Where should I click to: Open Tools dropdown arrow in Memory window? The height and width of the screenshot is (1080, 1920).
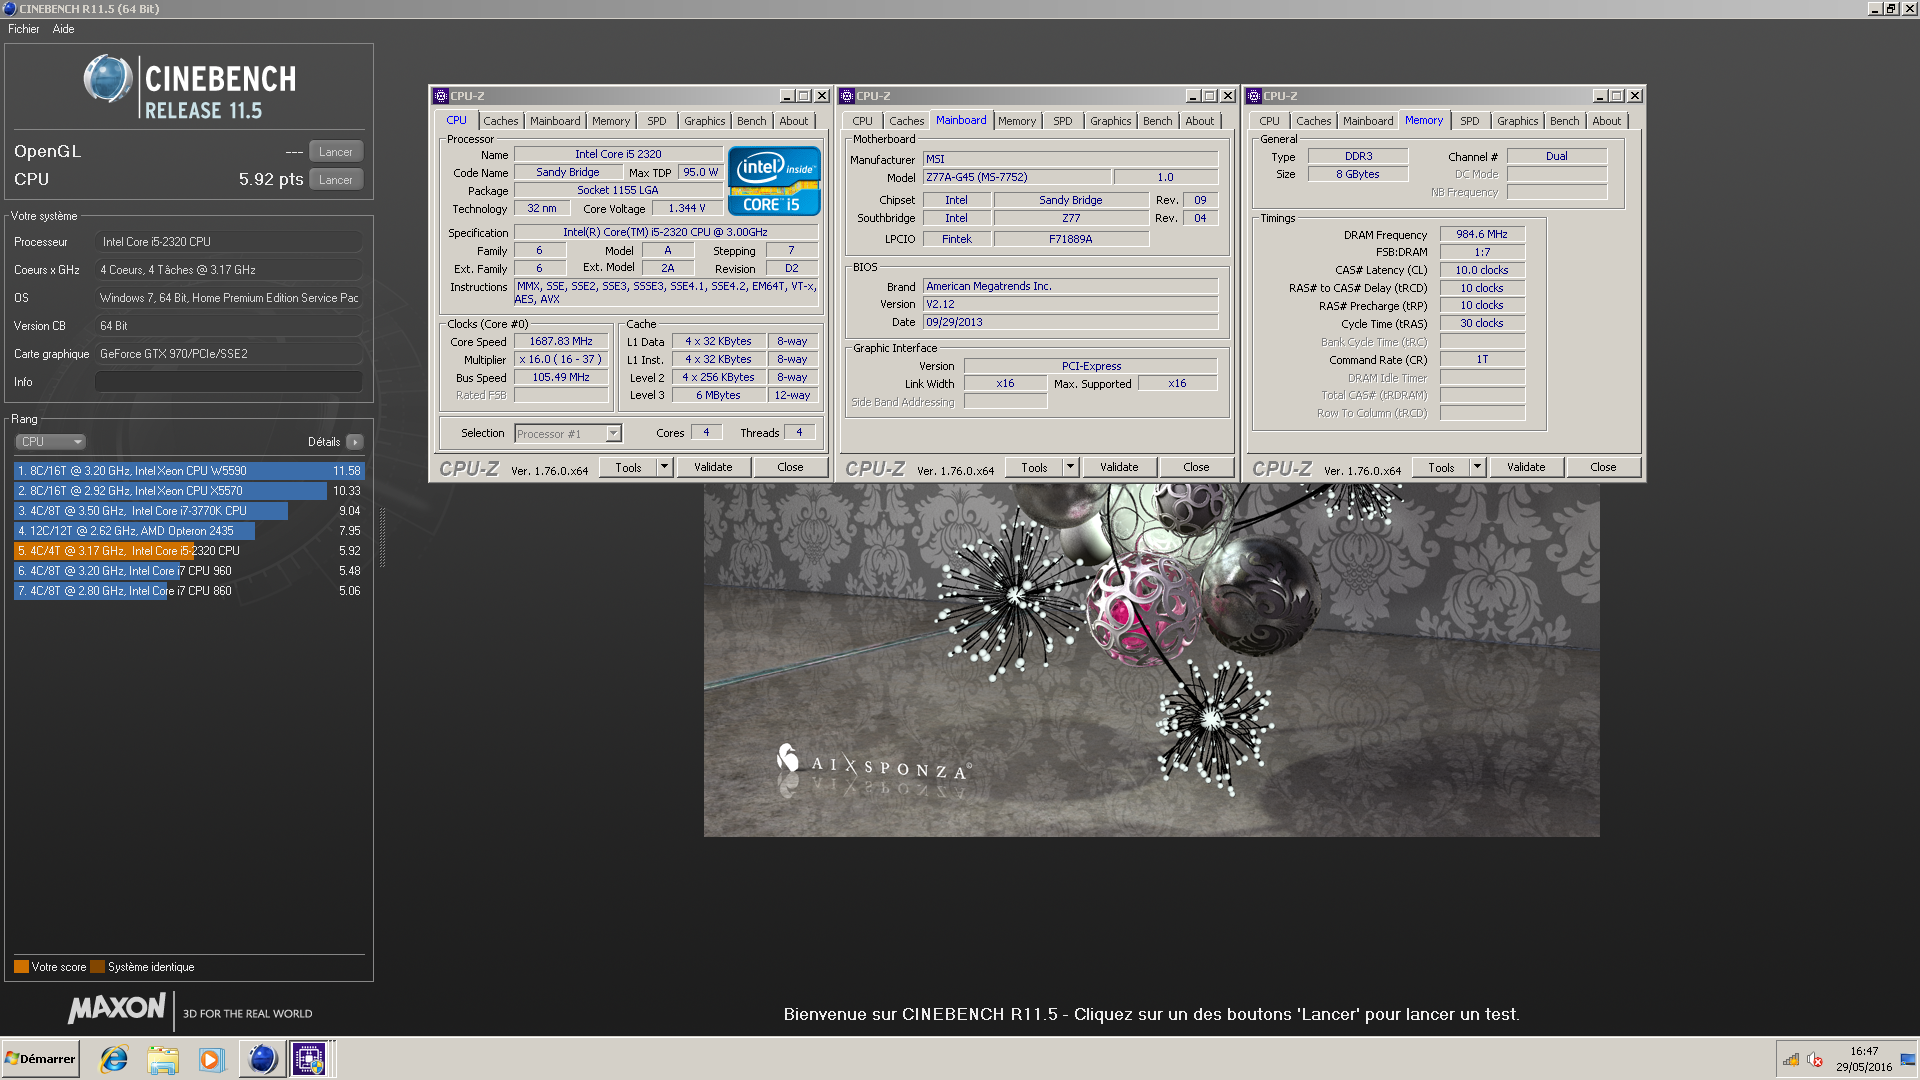1477,468
